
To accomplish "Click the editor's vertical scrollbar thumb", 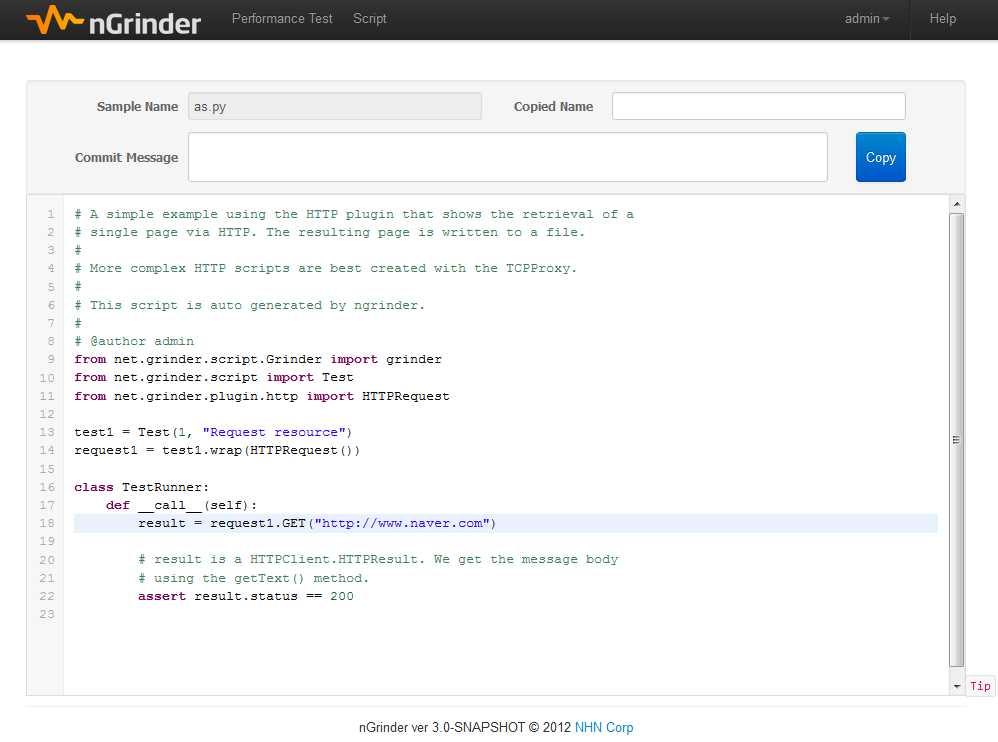I will click(x=957, y=440).
